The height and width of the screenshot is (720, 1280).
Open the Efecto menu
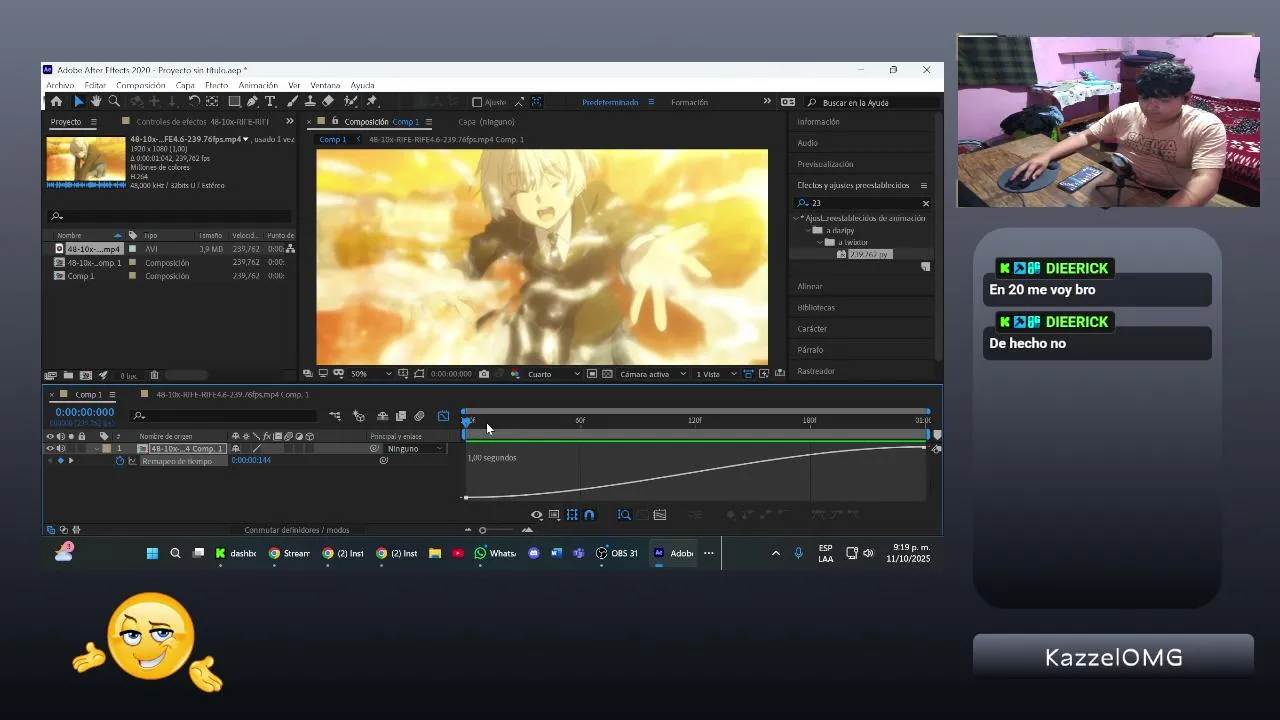coord(216,85)
